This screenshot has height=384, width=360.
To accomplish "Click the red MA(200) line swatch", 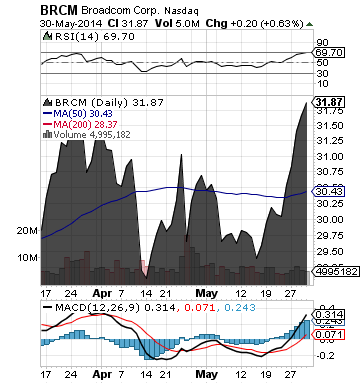I will pos(48,124).
